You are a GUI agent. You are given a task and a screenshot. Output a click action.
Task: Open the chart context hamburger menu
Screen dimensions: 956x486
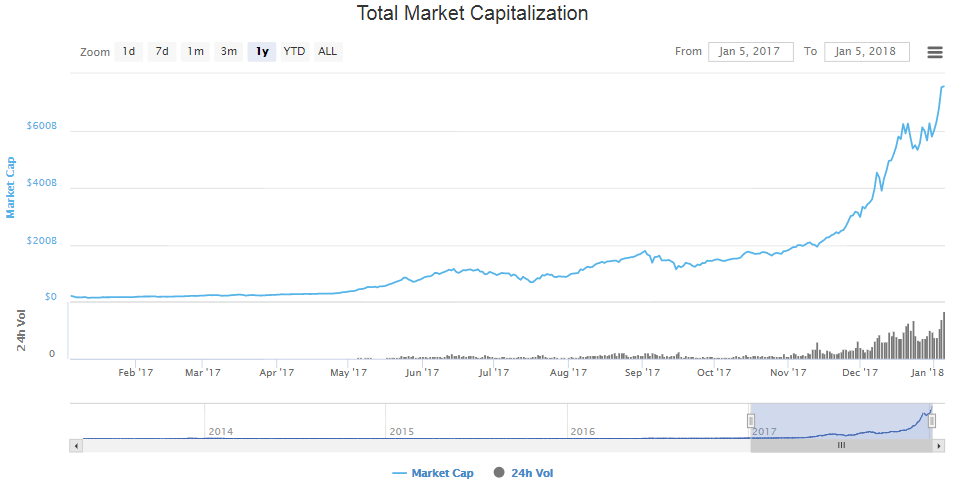pyautogui.click(x=935, y=52)
